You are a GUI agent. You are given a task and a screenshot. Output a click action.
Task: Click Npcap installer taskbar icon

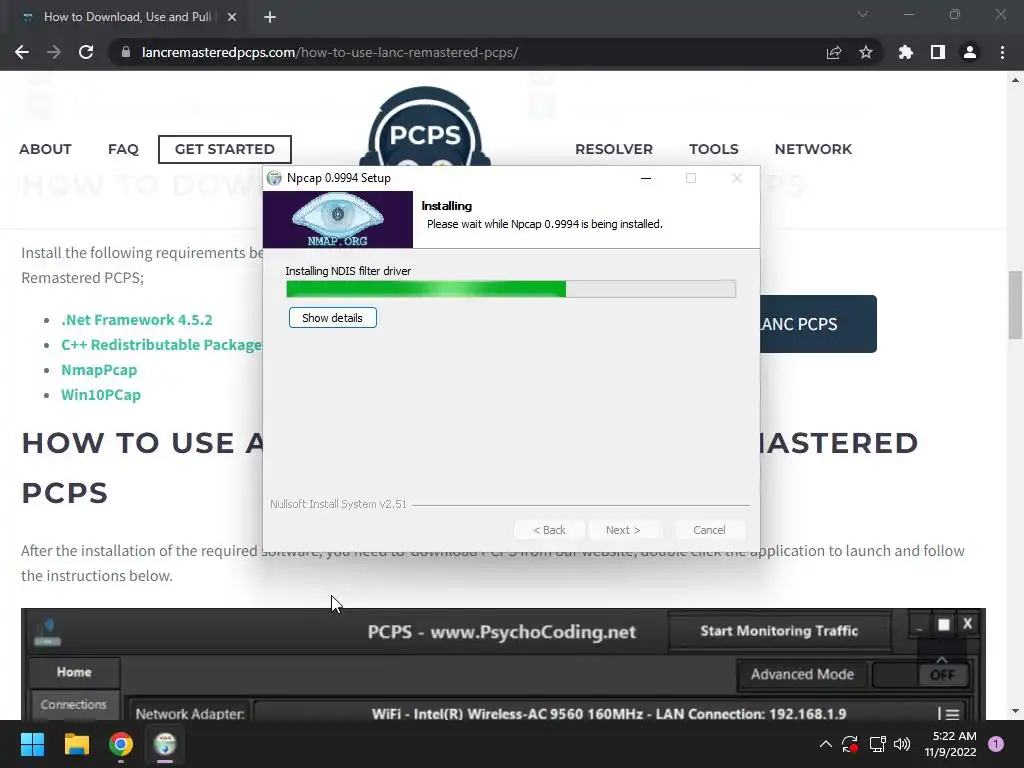pos(165,744)
